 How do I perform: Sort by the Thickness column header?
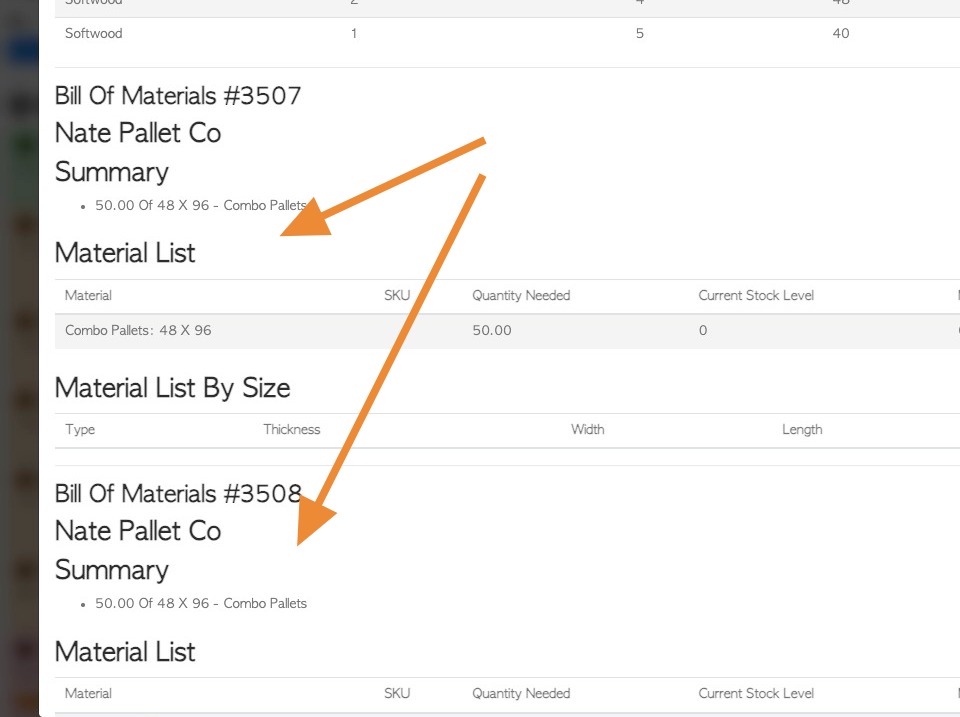click(x=291, y=429)
